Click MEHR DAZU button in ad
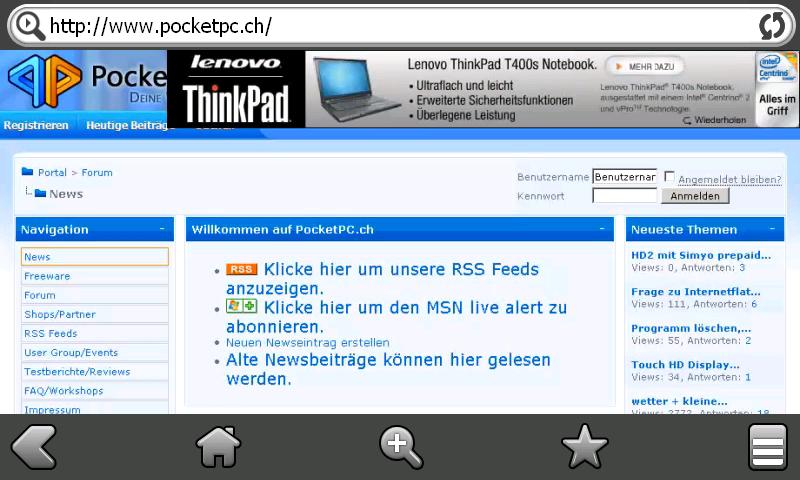The width and height of the screenshot is (800, 480). 645,66
